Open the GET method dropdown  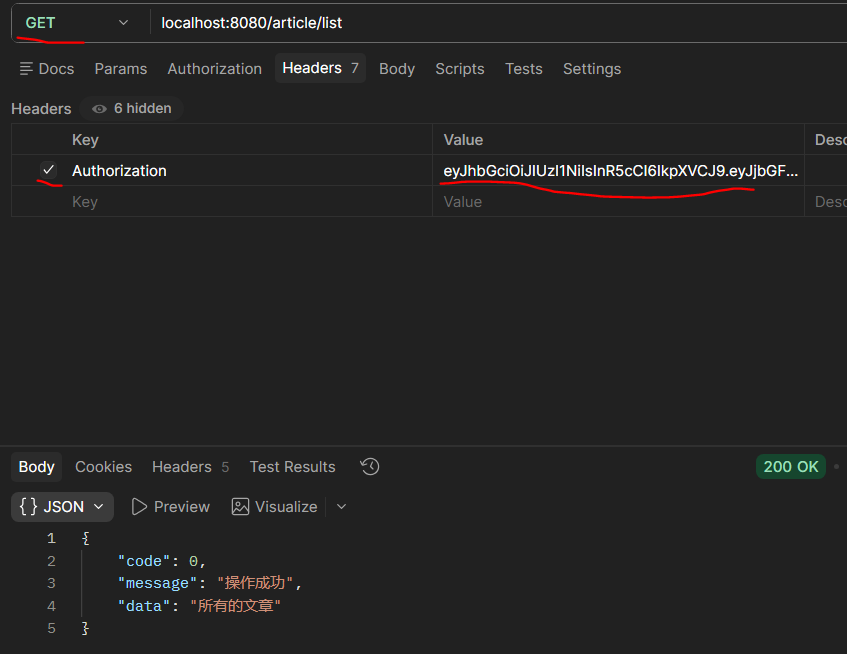77,23
